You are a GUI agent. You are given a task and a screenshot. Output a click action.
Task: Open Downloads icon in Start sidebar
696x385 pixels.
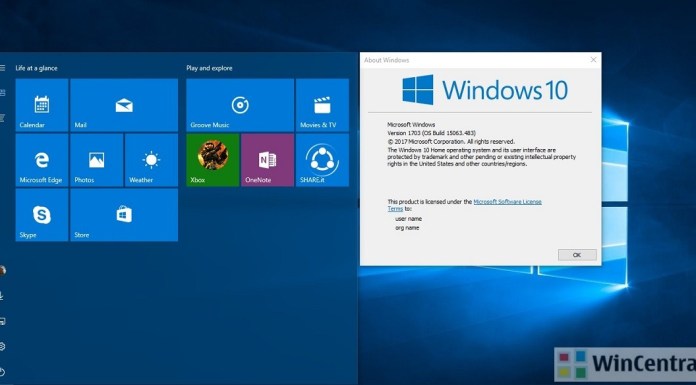pyautogui.click(x=2, y=295)
